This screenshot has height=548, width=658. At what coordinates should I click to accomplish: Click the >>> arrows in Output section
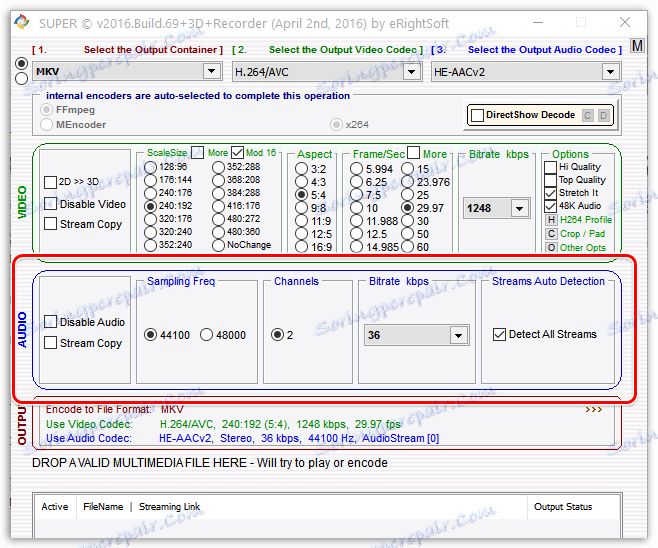click(594, 409)
